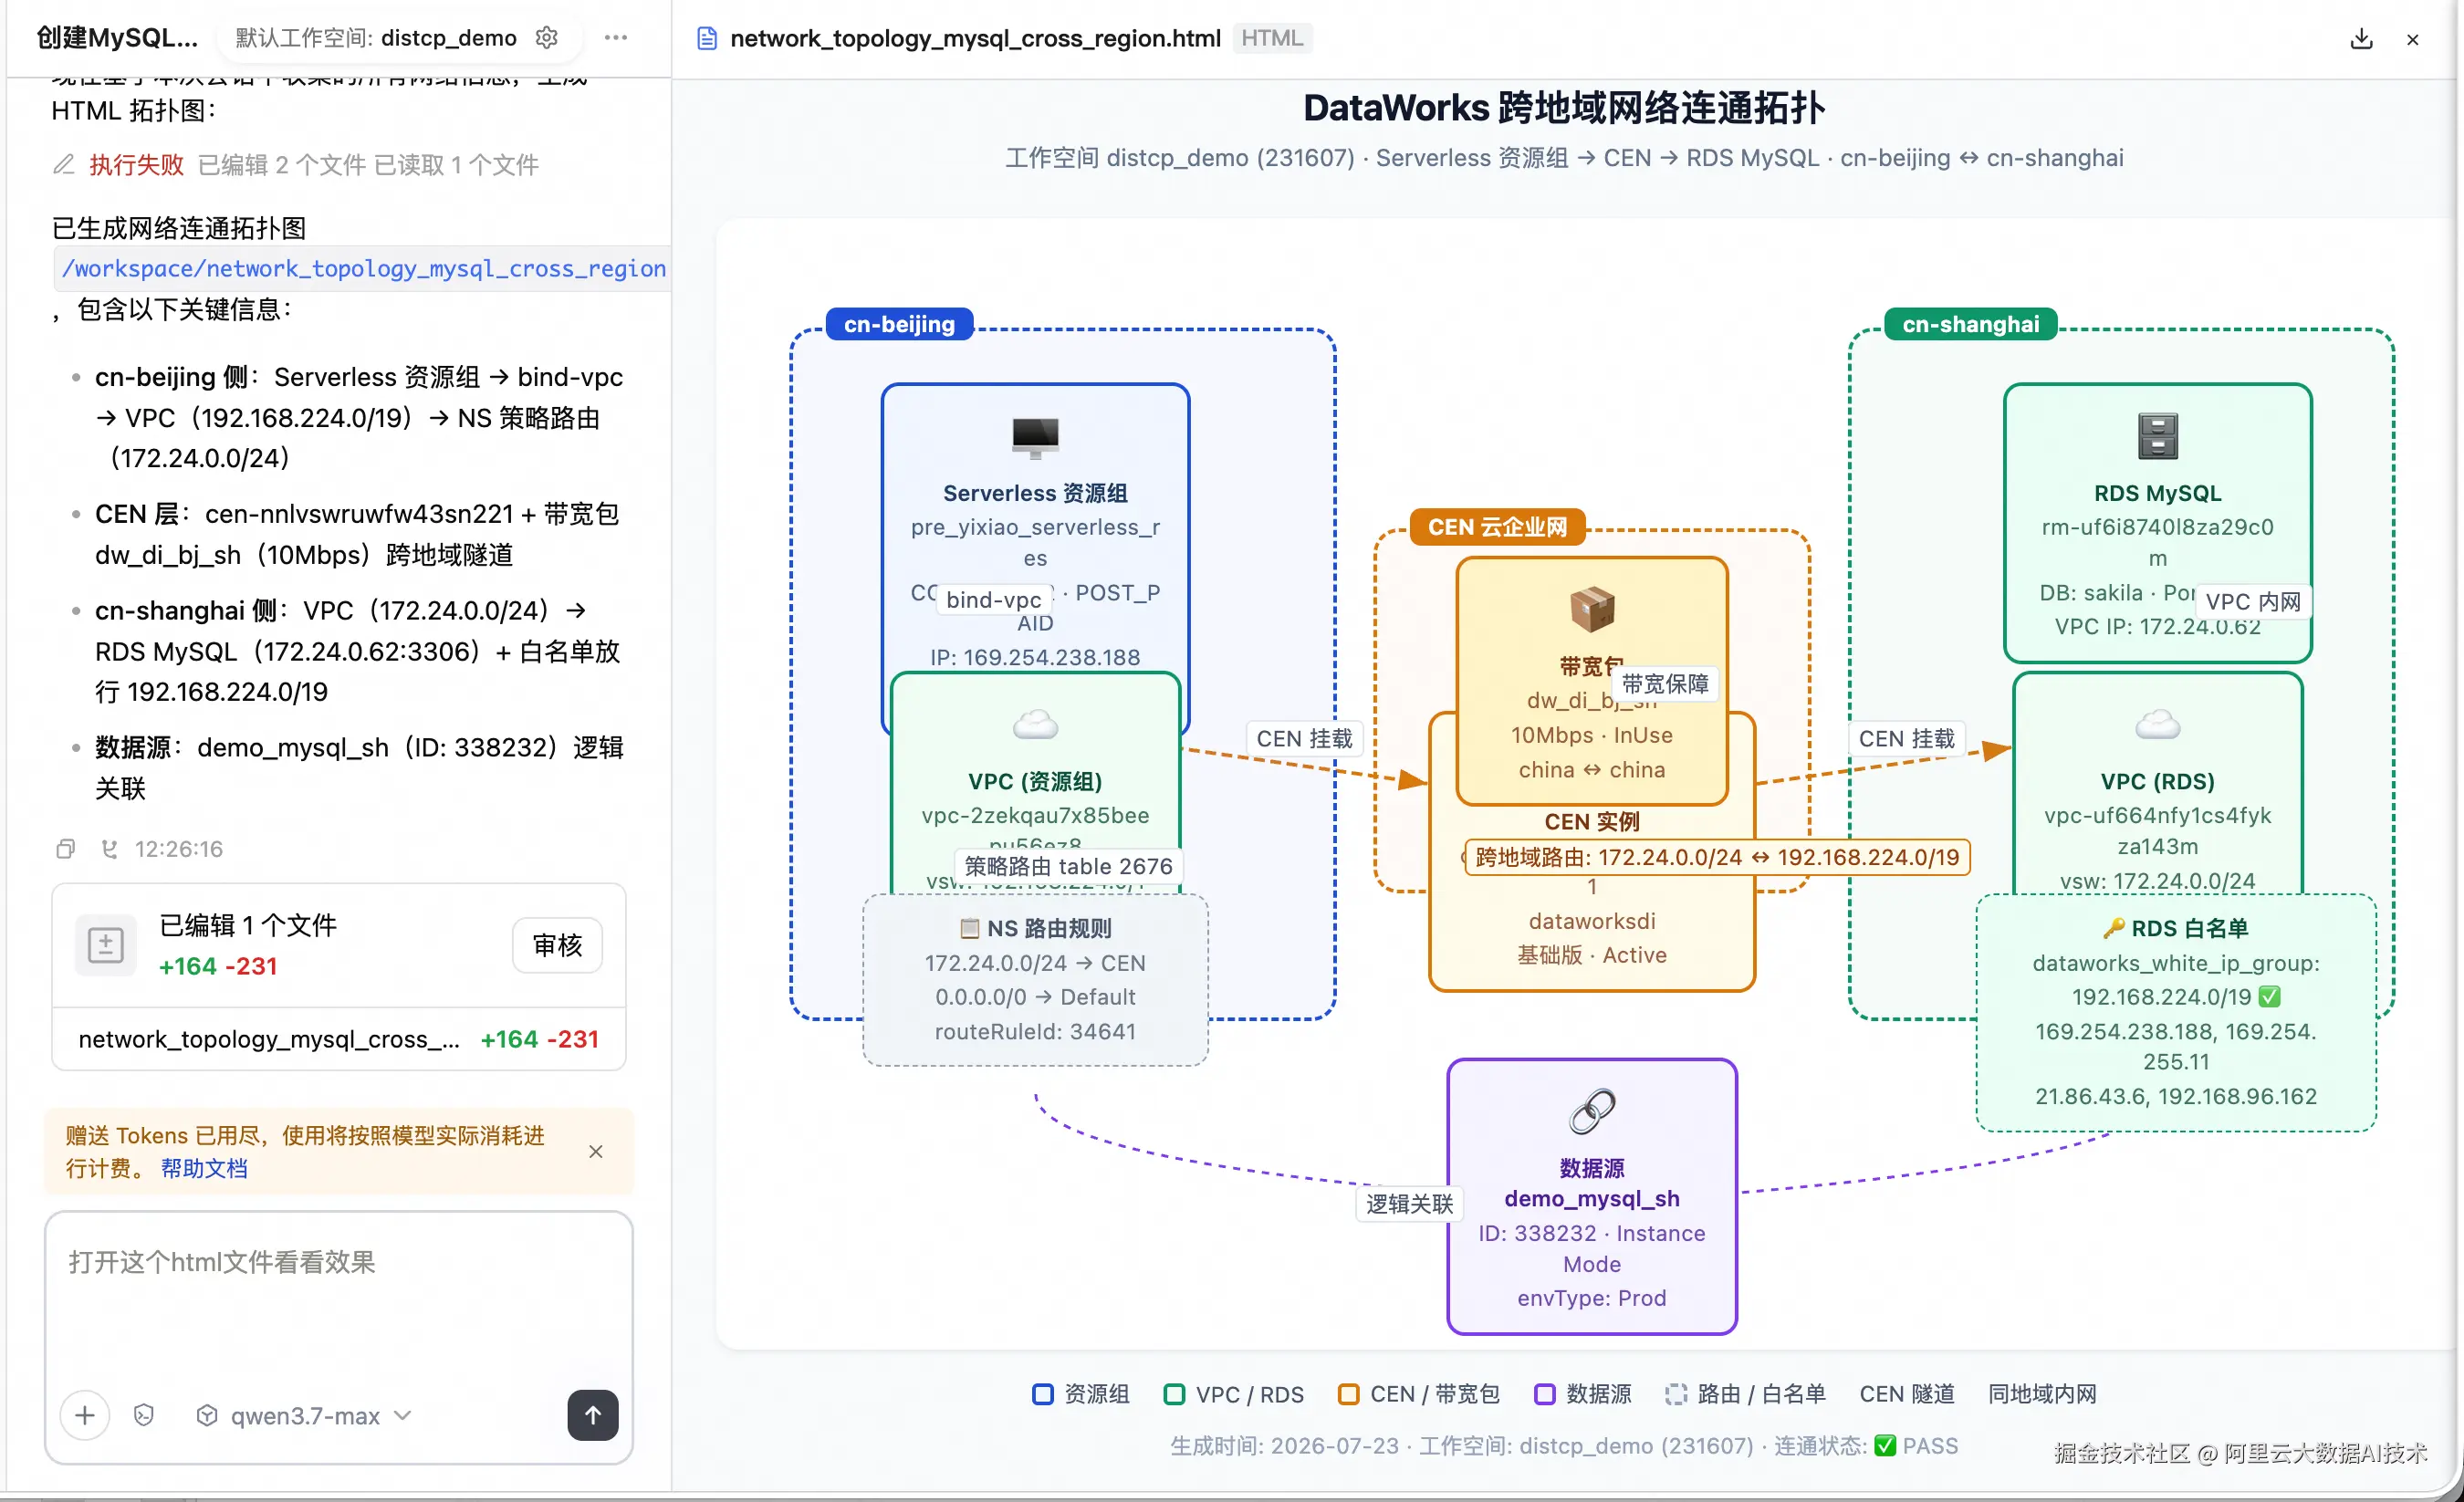Open the more options ellipsis menu

pos(616,38)
